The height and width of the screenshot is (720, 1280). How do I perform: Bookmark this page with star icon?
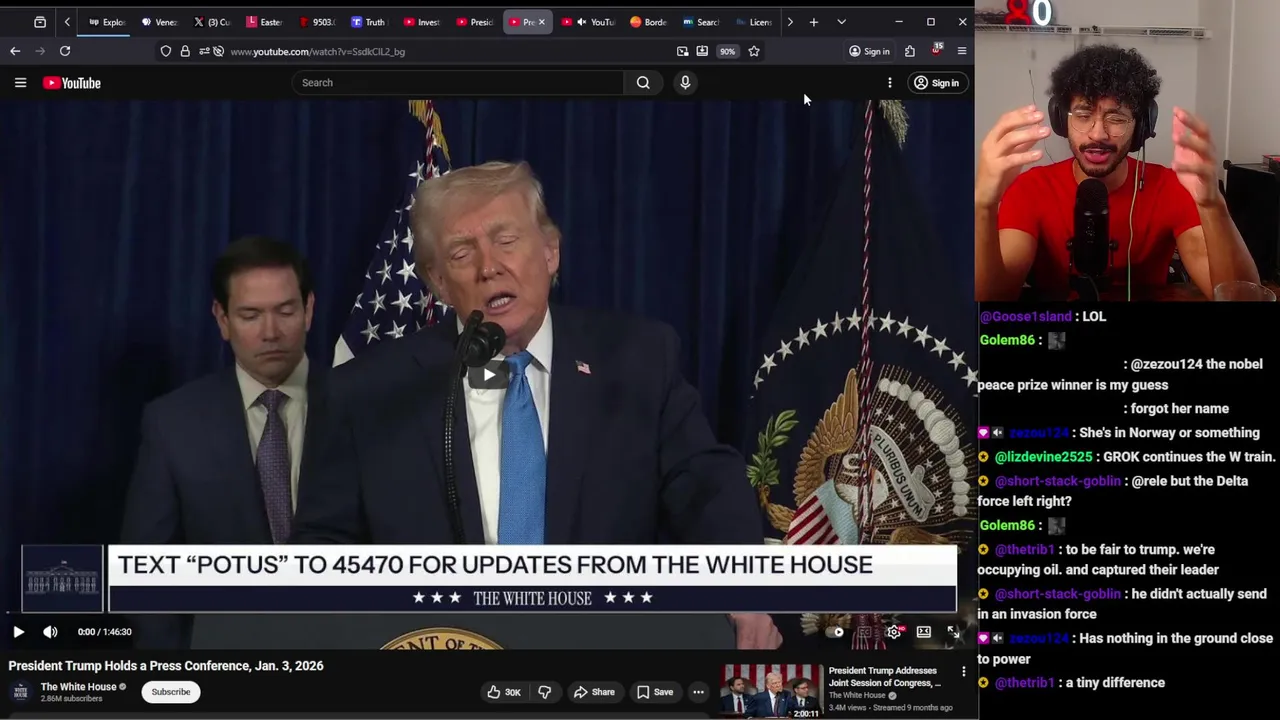pos(754,51)
